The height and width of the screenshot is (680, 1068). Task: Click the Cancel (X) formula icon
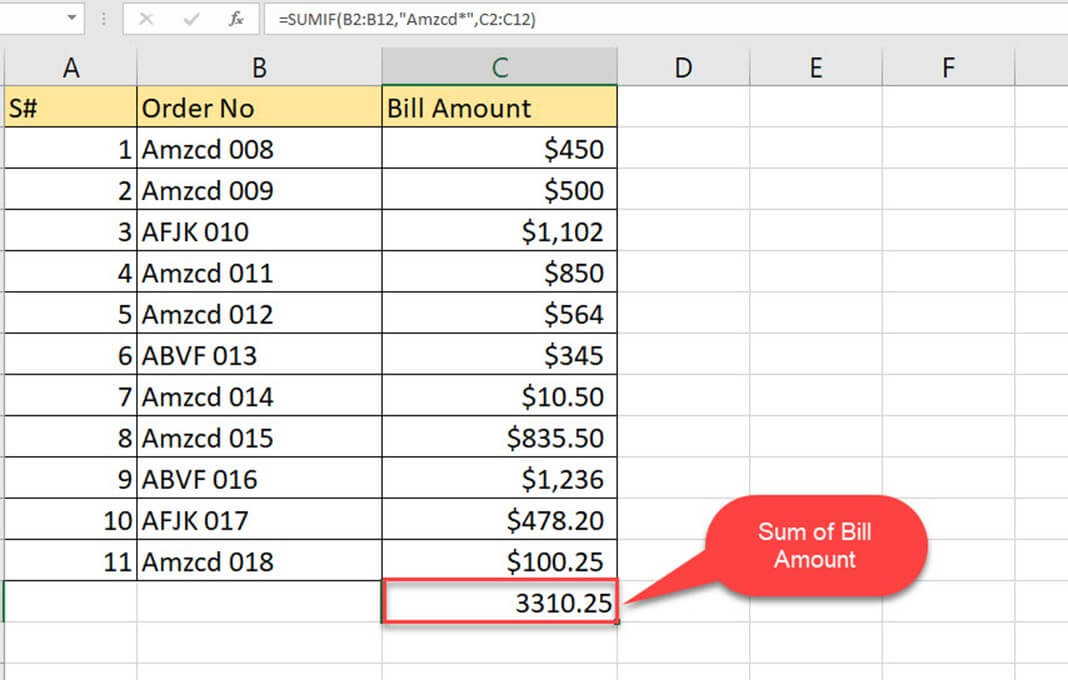(x=146, y=19)
